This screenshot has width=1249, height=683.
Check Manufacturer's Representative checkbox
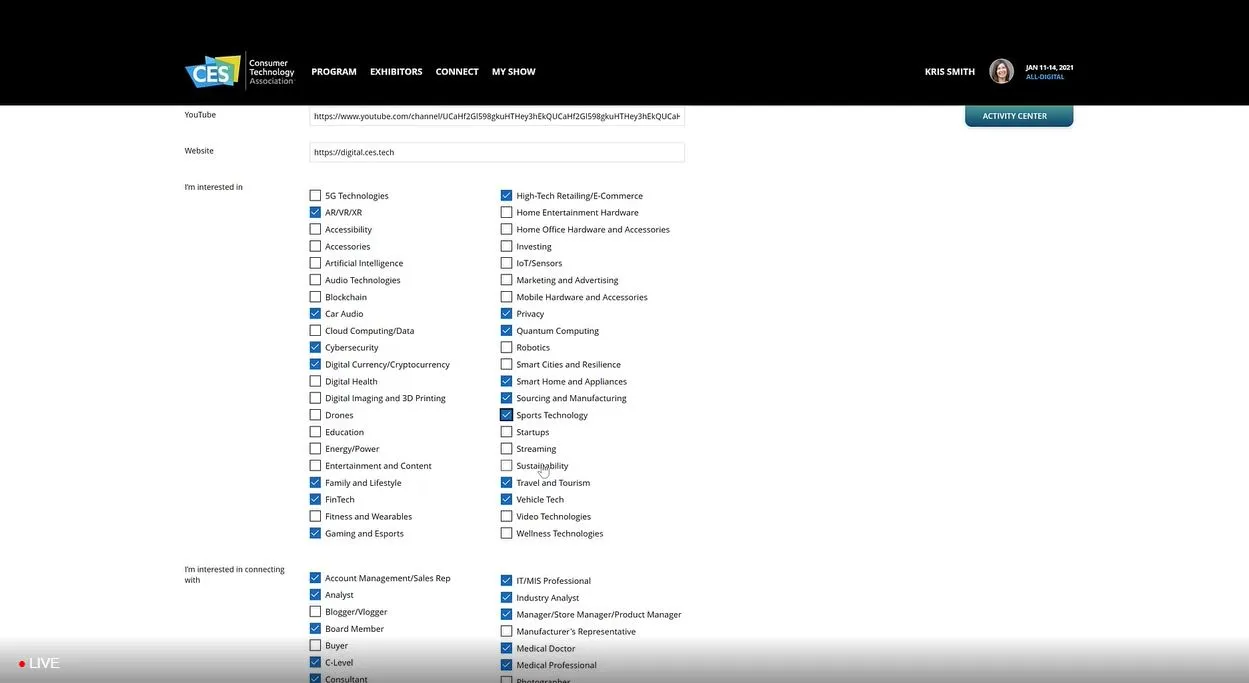[x=506, y=631]
